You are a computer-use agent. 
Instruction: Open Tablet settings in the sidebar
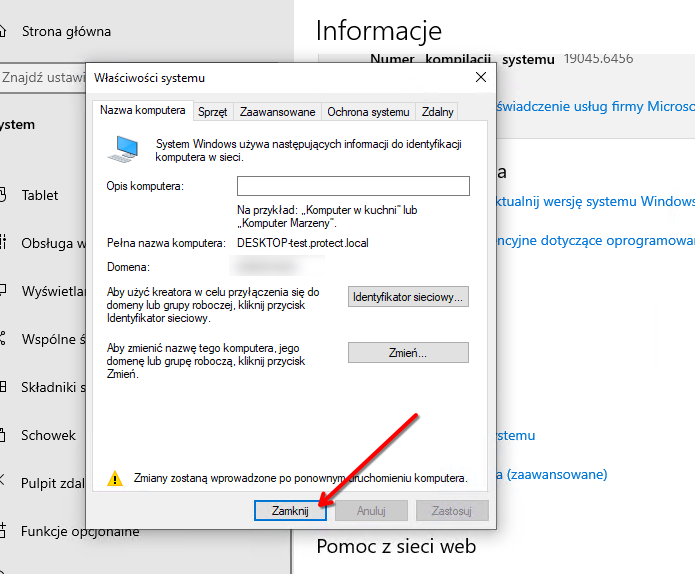pyautogui.click(x=40, y=195)
